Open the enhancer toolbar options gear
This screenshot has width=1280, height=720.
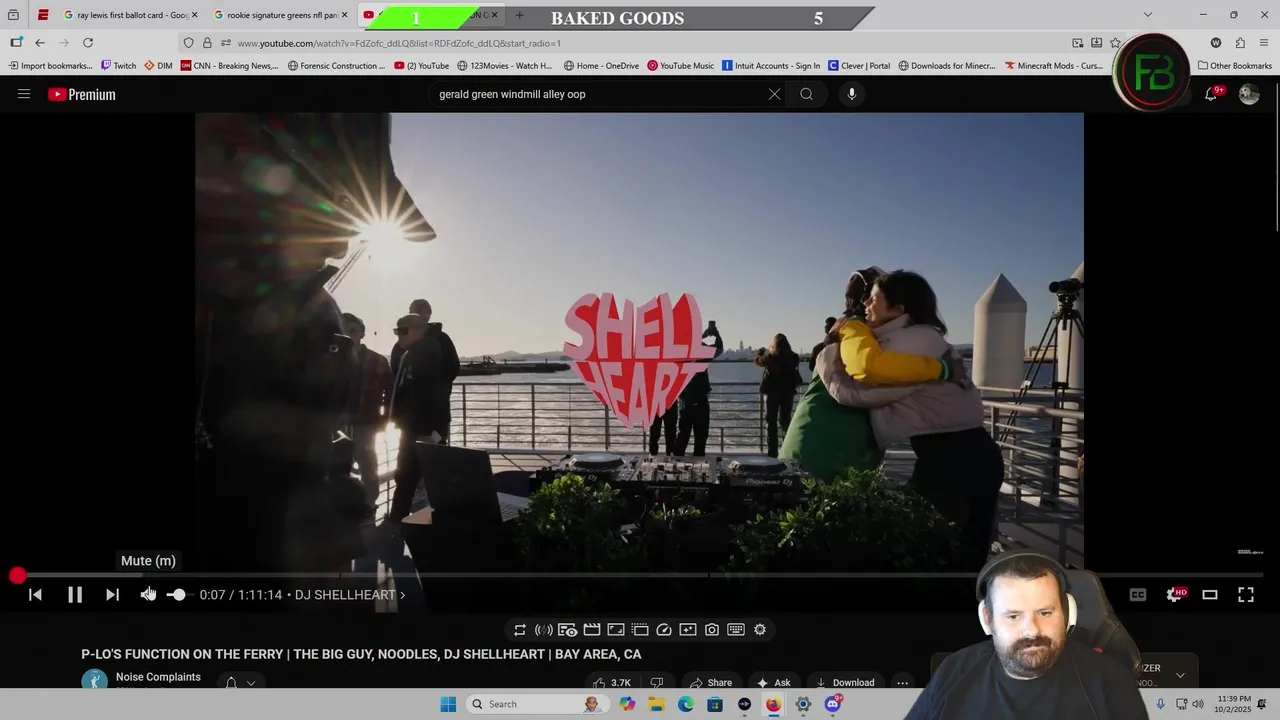click(x=760, y=630)
